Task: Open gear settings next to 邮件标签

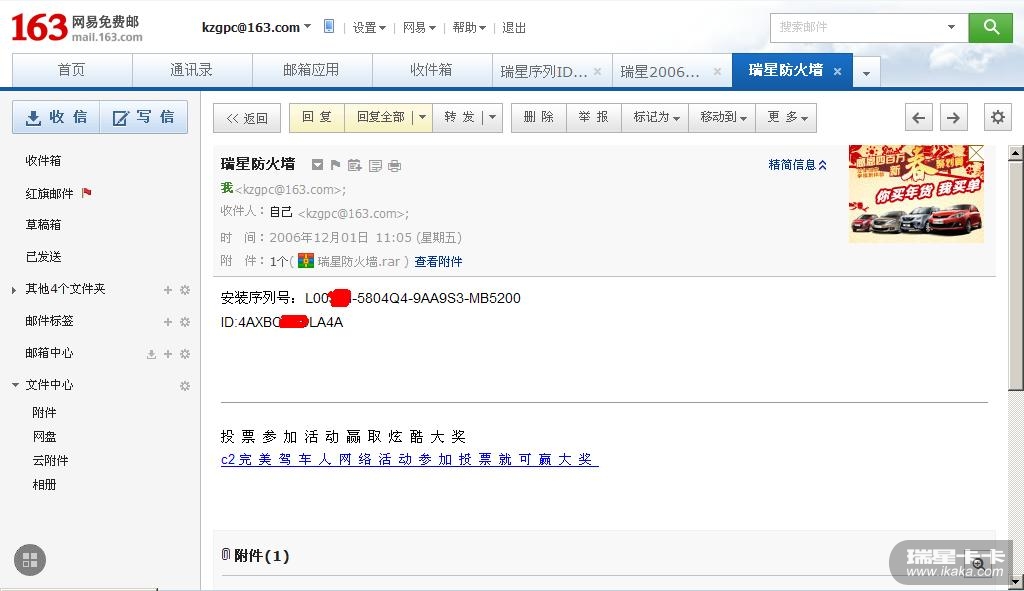Action: pyautogui.click(x=185, y=321)
